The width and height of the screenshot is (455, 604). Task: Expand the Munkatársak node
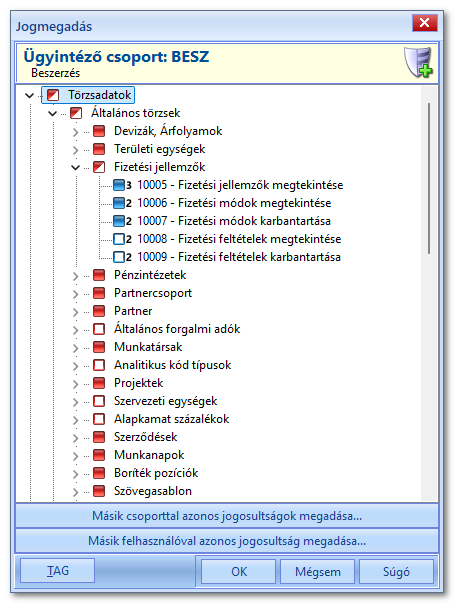coord(76,348)
